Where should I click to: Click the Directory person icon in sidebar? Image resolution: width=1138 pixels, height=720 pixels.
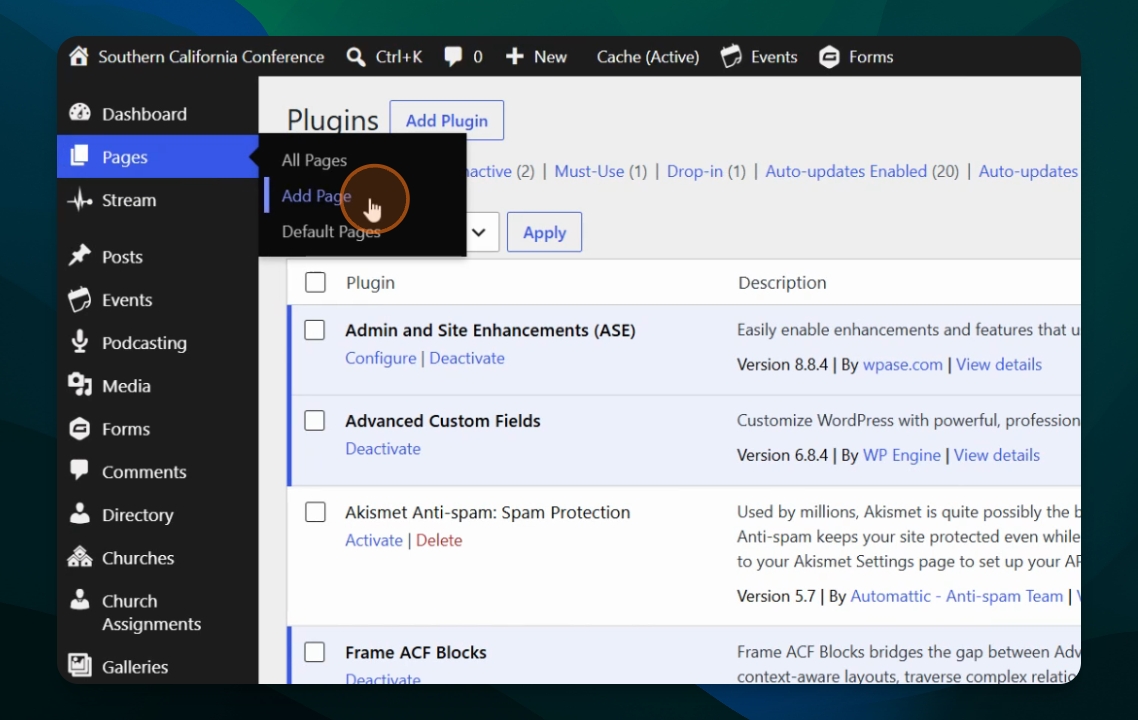point(80,513)
